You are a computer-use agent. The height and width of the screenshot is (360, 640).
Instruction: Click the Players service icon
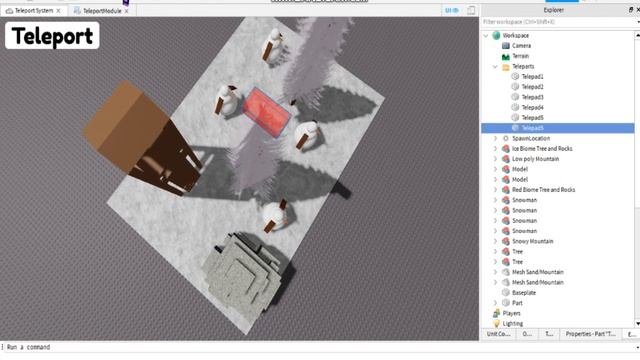pos(496,313)
